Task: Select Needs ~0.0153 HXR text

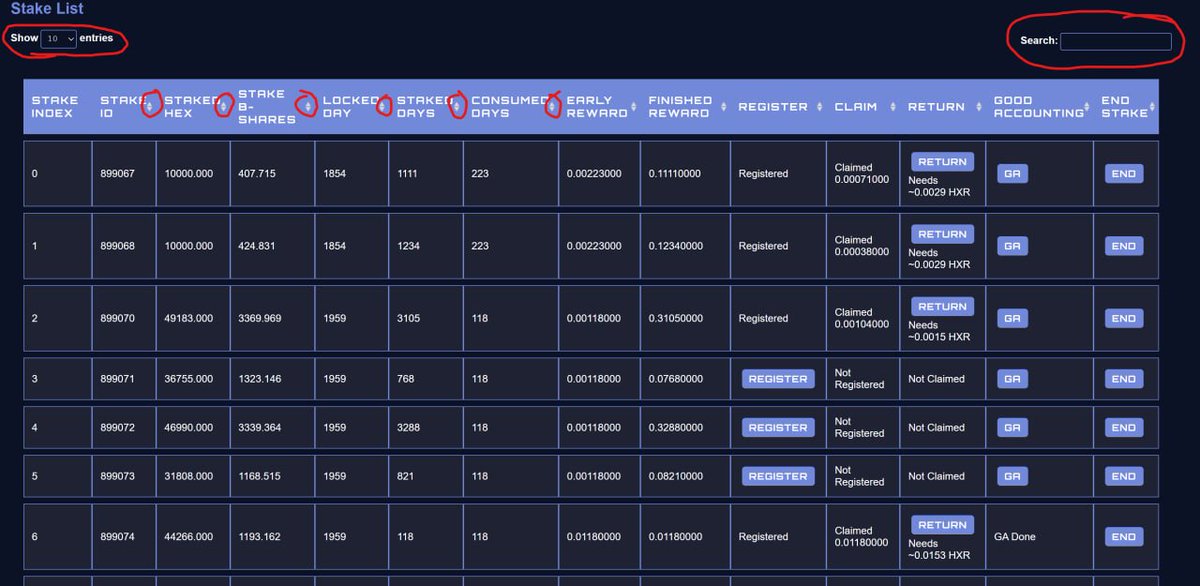Action: click(939, 549)
